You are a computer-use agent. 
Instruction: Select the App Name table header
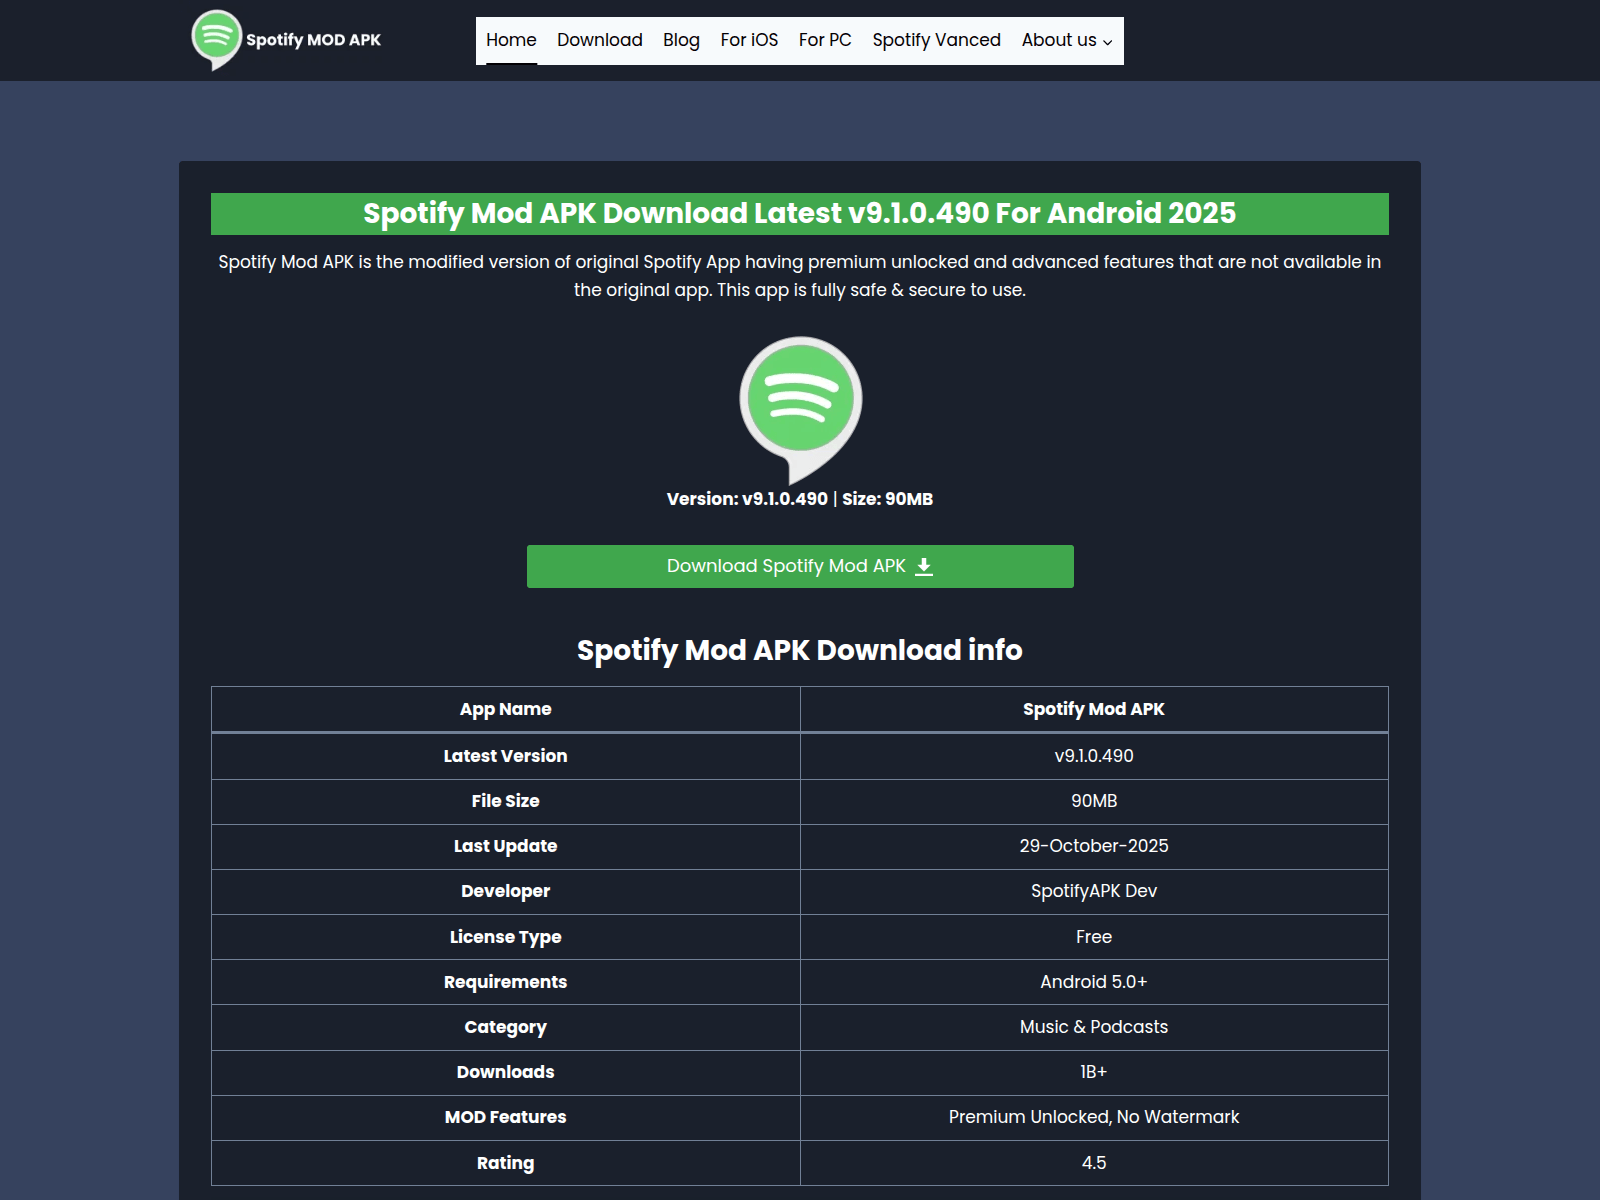[x=506, y=709]
